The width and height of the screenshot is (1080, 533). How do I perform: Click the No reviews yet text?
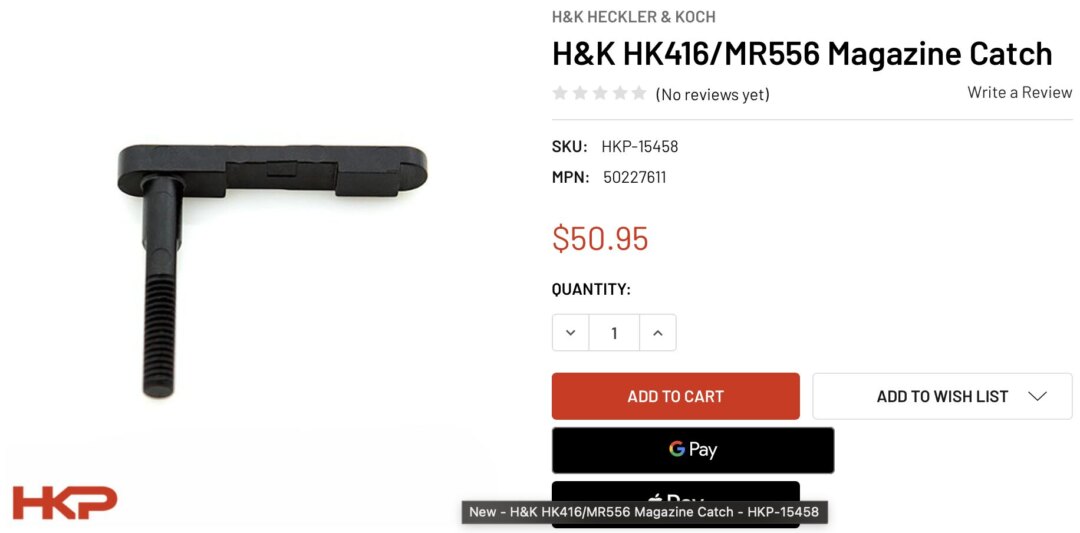click(x=712, y=94)
